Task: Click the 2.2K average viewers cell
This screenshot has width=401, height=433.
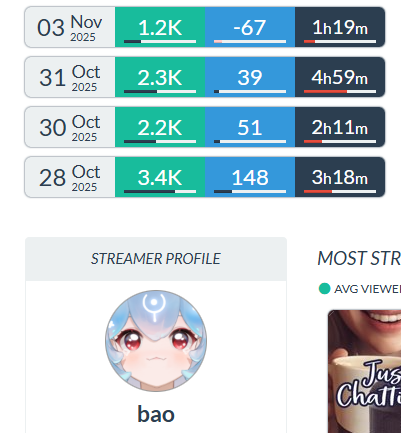Action: 160,127
